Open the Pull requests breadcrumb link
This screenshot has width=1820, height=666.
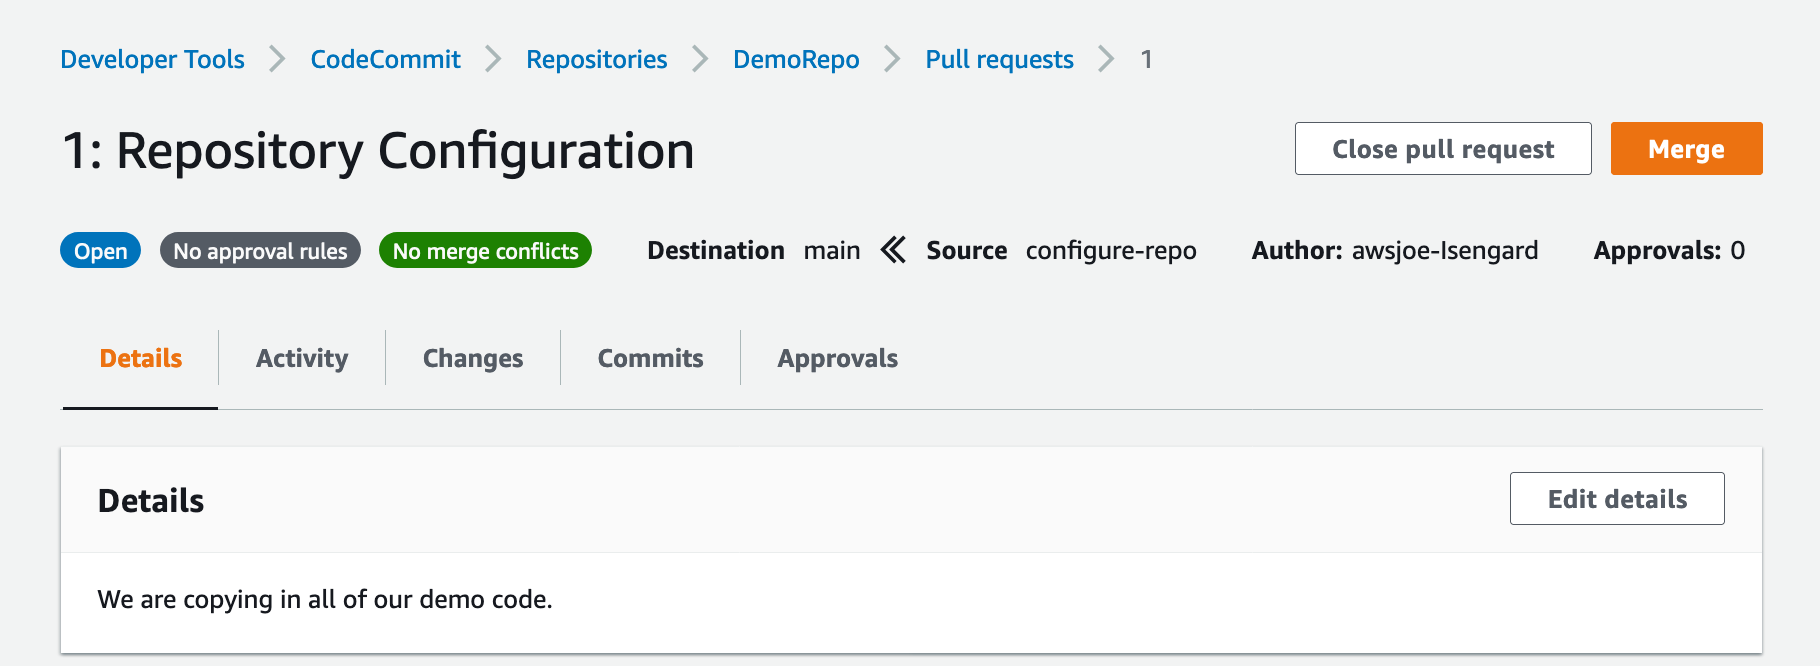pyautogui.click(x=999, y=59)
